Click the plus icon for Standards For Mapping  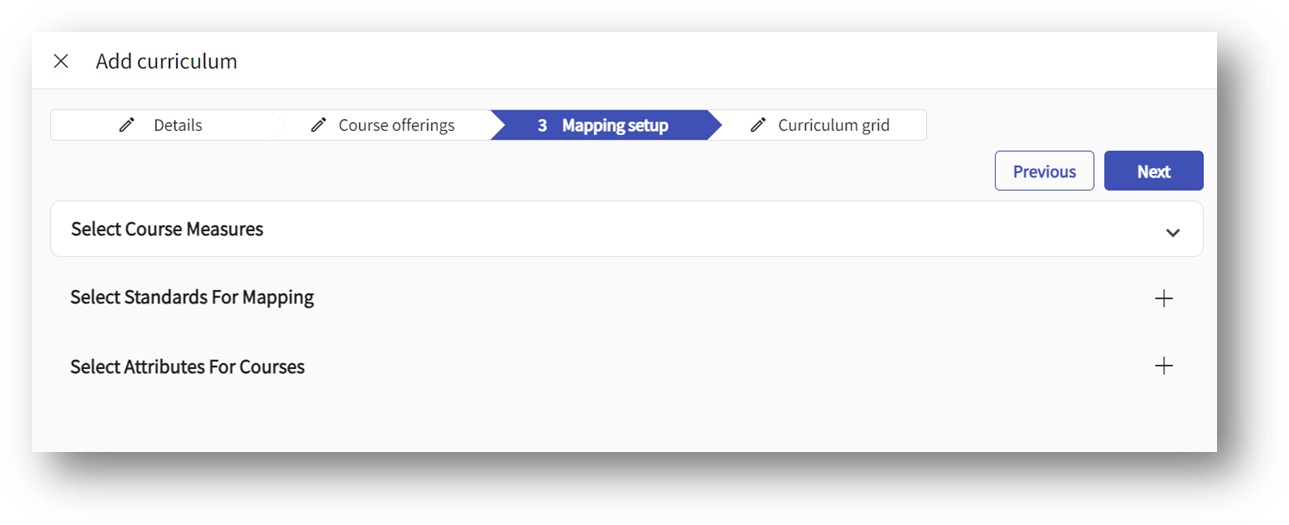pos(1163,298)
